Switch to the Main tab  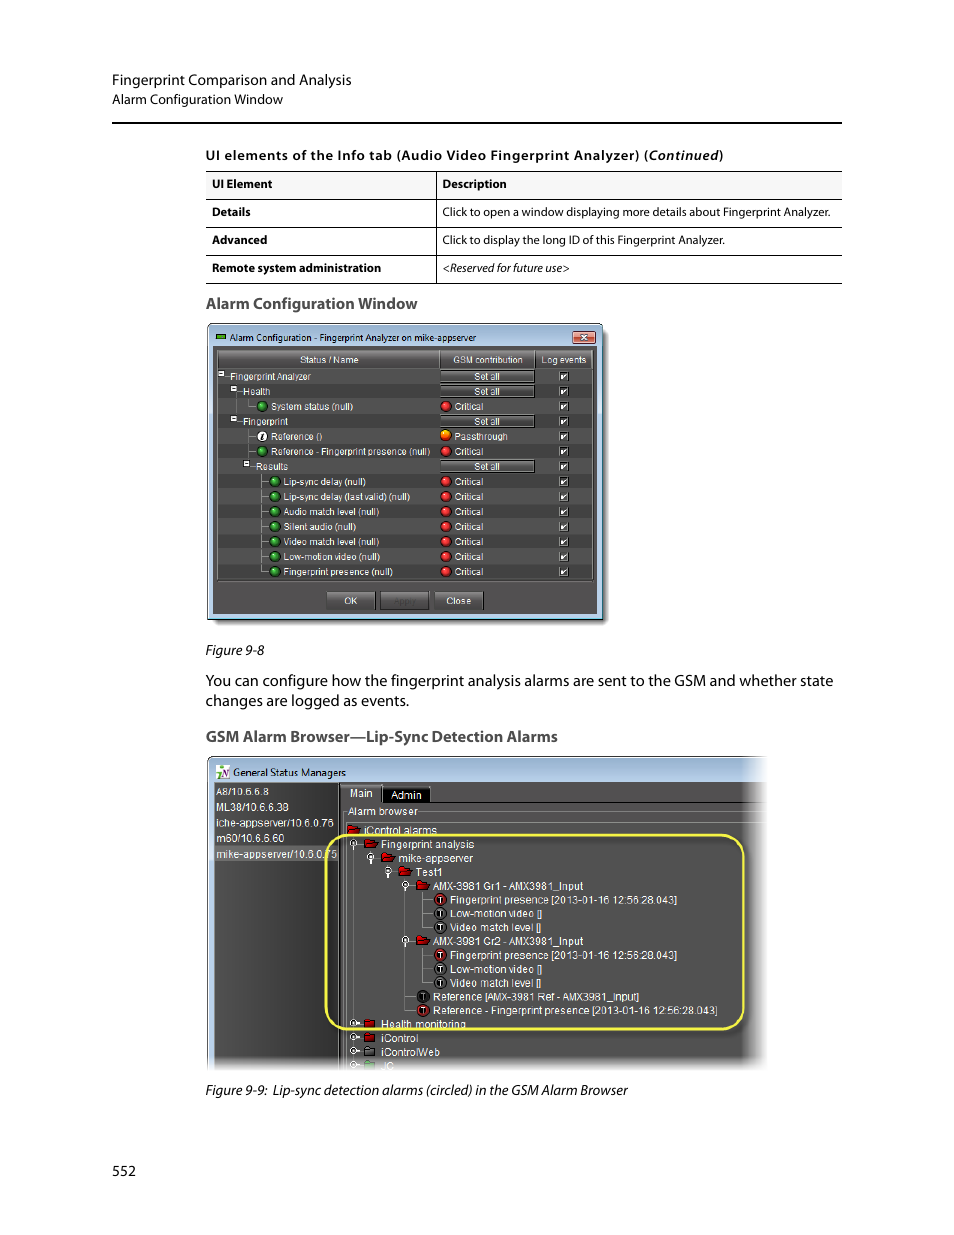(x=361, y=794)
